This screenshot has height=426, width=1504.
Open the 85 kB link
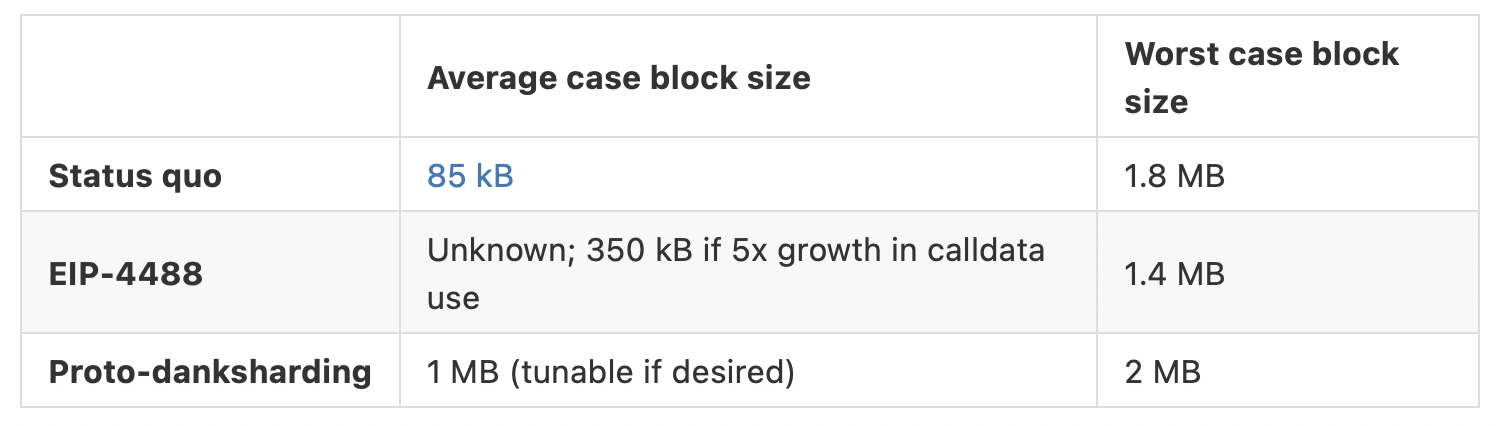click(x=470, y=176)
